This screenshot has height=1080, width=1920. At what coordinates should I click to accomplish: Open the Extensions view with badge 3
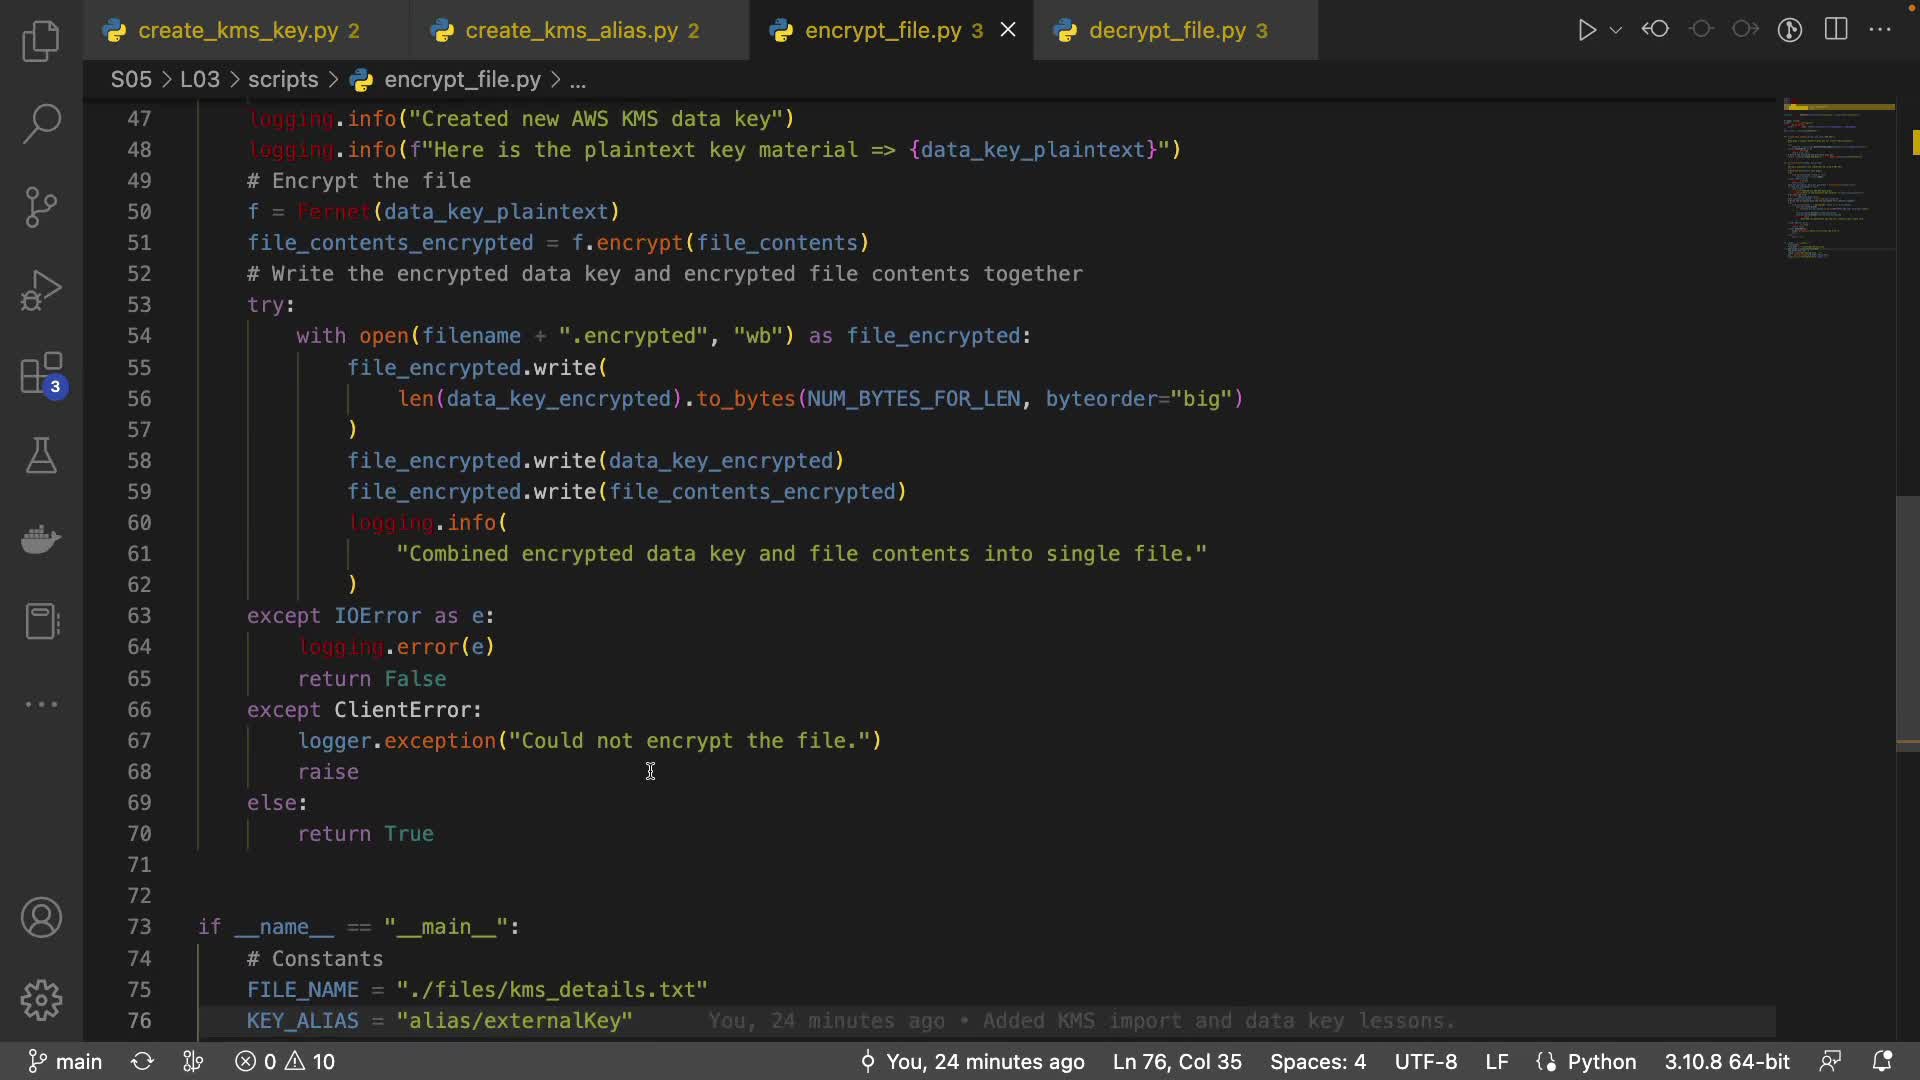click(41, 375)
